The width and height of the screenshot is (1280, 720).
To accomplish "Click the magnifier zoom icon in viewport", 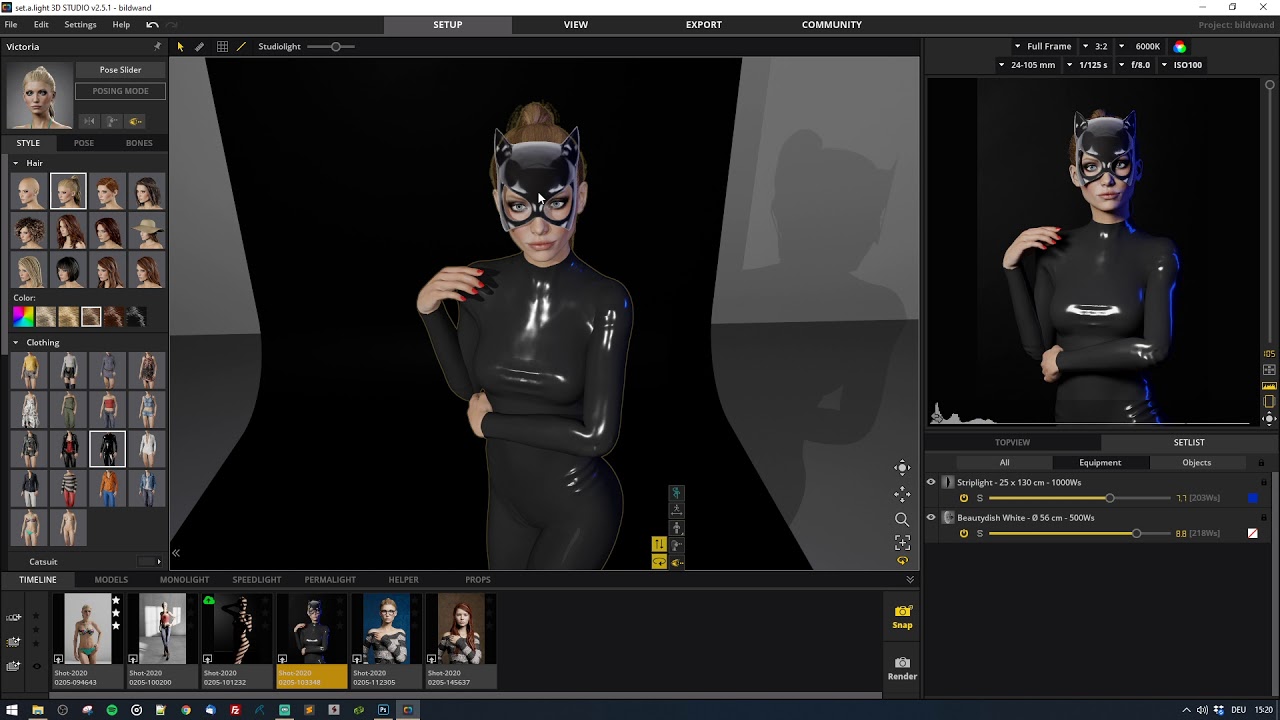I will pyautogui.click(x=902, y=519).
